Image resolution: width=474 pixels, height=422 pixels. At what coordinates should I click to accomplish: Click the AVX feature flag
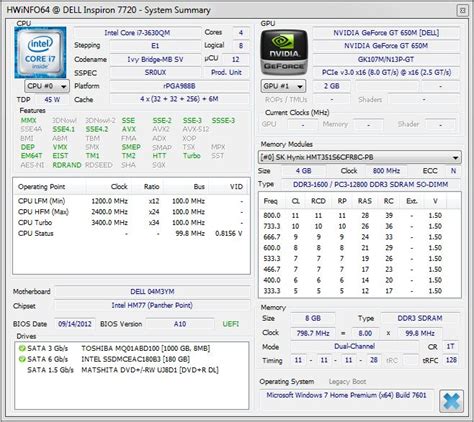click(129, 129)
